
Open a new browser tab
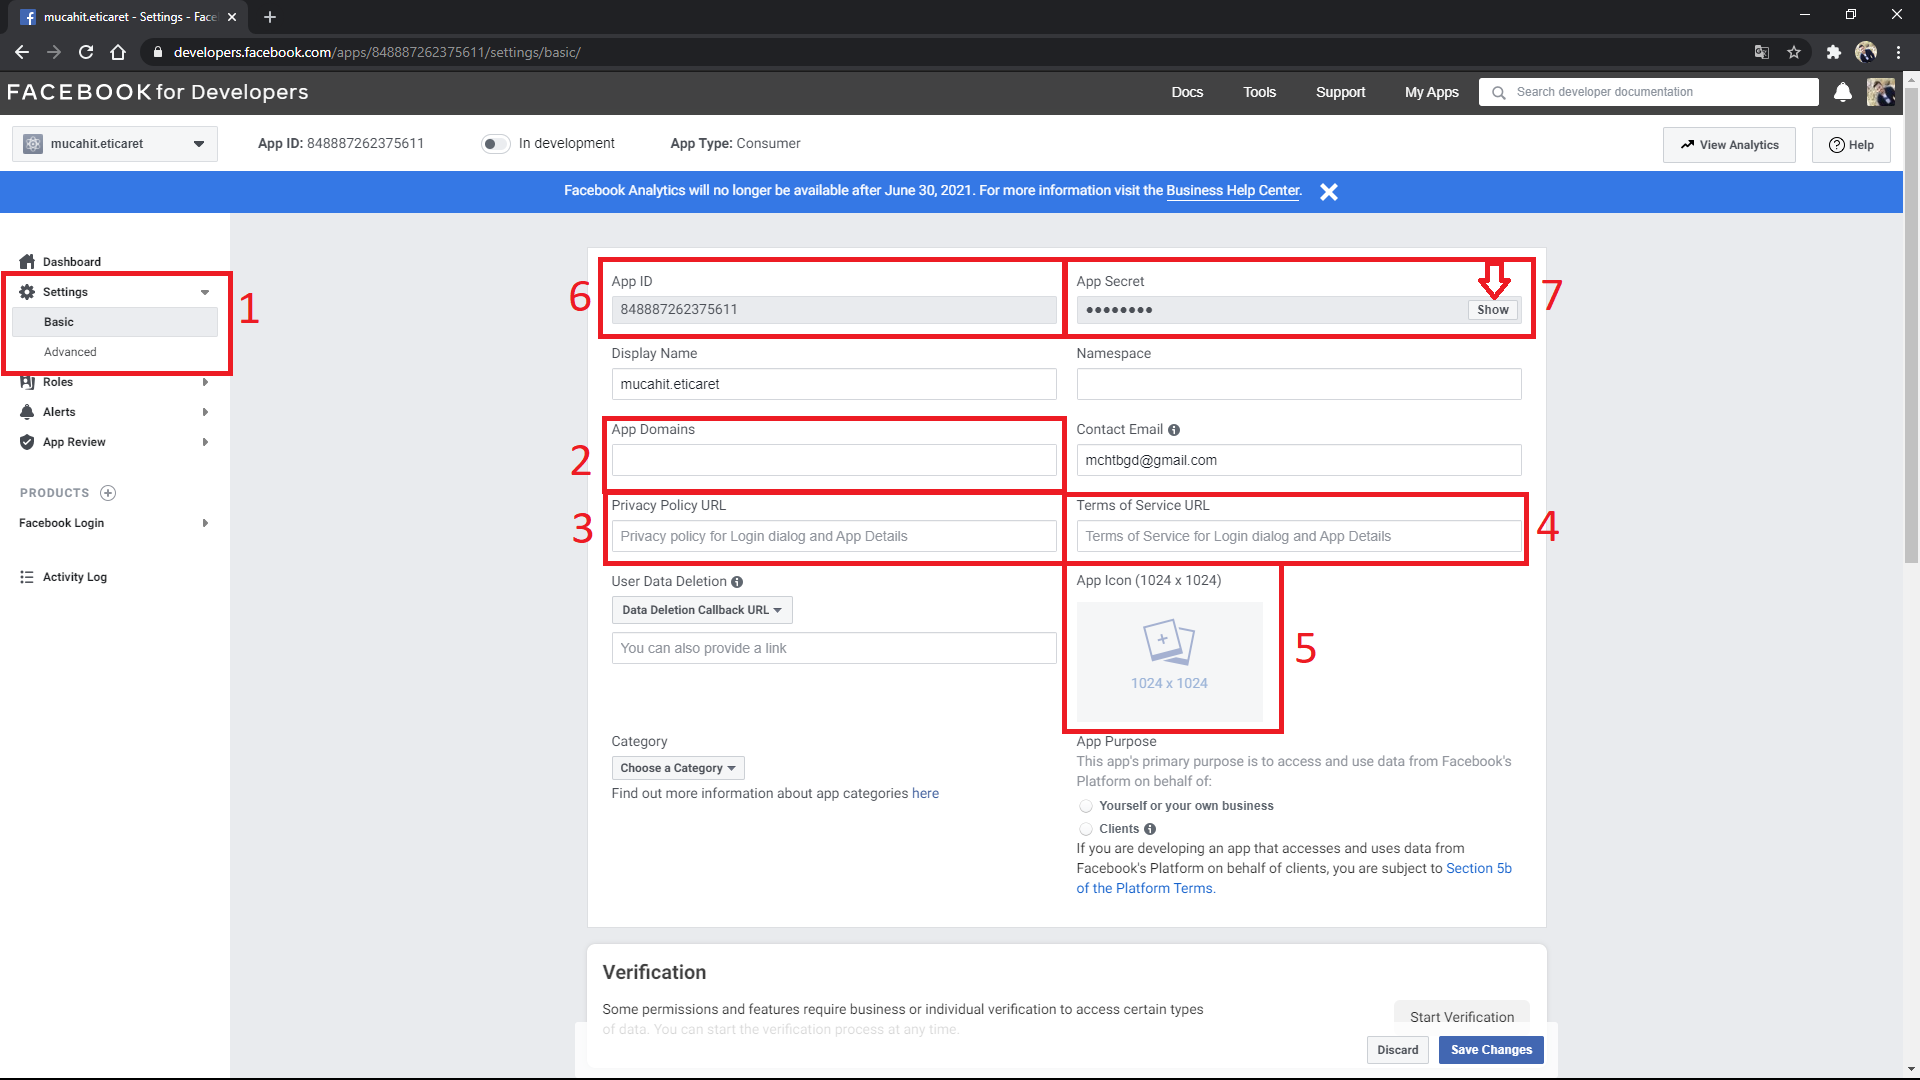point(270,17)
